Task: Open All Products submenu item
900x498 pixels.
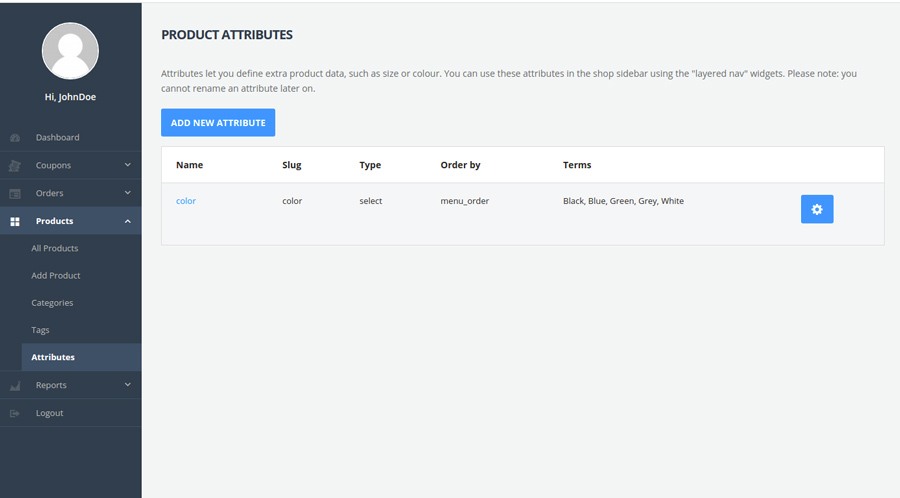Action: click(55, 248)
